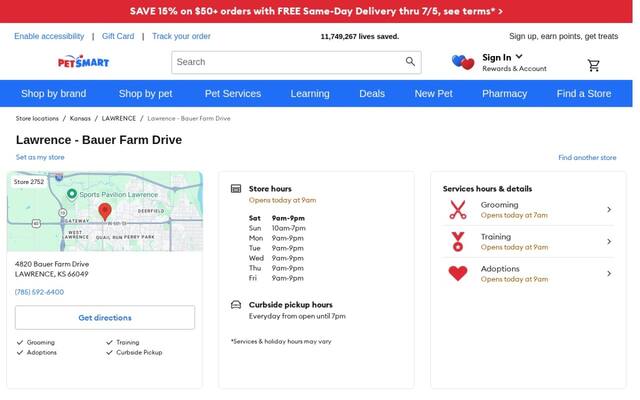Click Enable accessibility link
Screen dimensions: 640x400
pos(49,36)
